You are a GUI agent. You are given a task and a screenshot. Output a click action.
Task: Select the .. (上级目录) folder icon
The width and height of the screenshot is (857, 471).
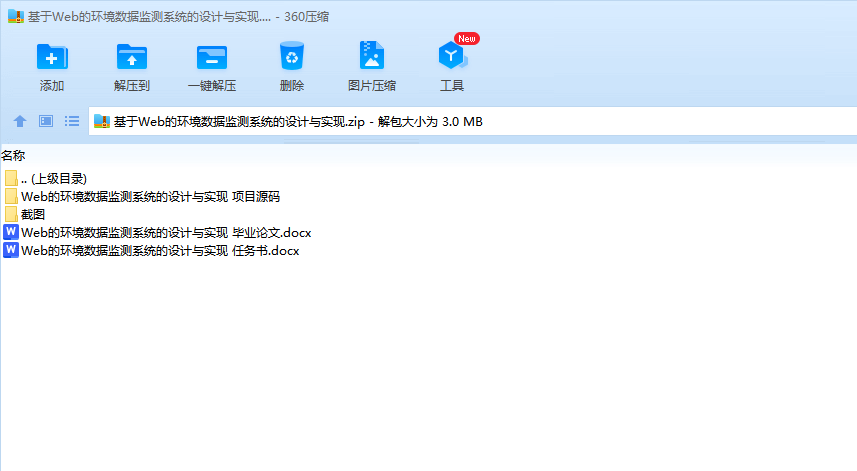point(11,178)
